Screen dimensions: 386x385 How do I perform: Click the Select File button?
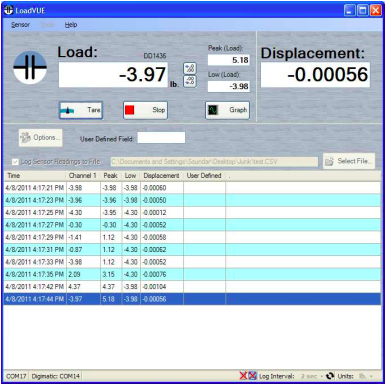(x=349, y=161)
